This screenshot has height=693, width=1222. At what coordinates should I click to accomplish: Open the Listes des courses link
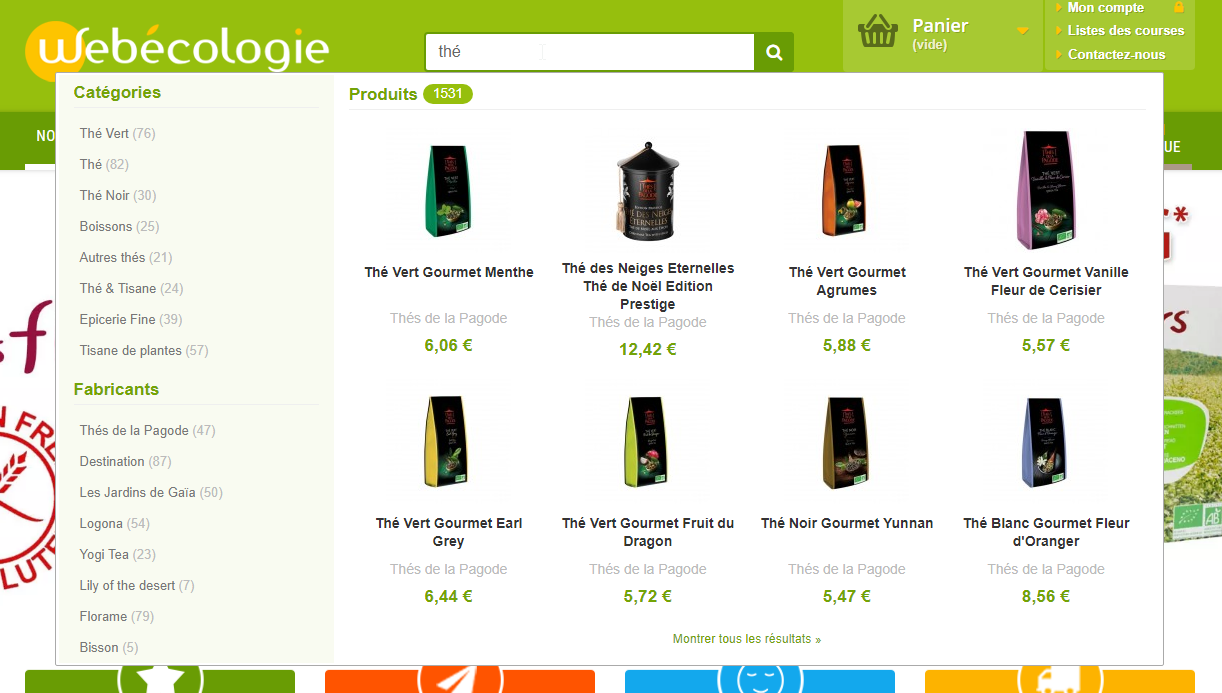click(x=1125, y=30)
